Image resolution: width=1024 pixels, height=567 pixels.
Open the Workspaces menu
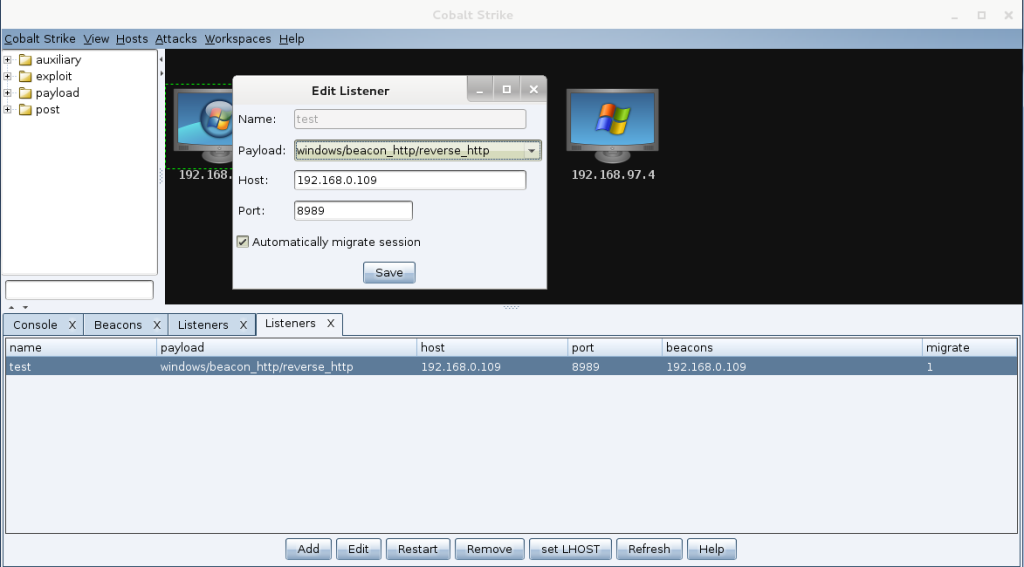pyautogui.click(x=238, y=39)
